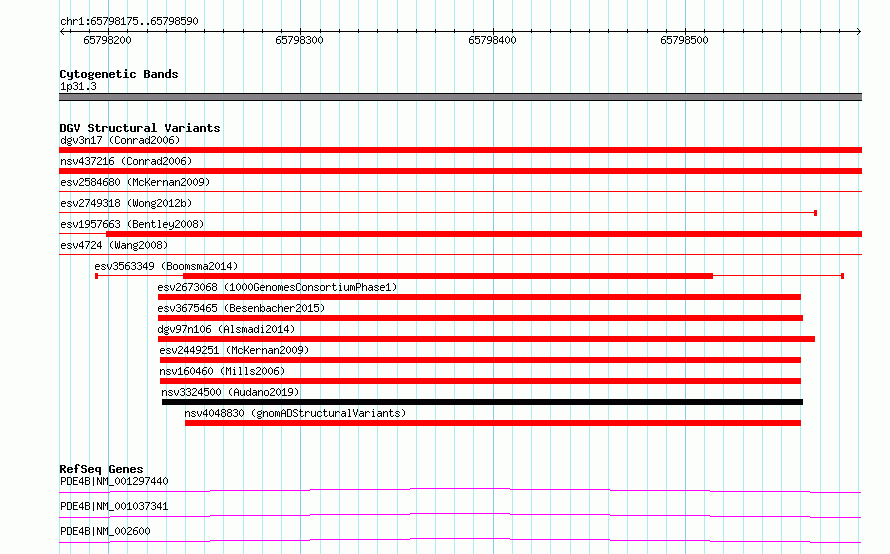Select the 1p31.3 band label
The width and height of the screenshot is (890, 554).
pyautogui.click(x=78, y=86)
